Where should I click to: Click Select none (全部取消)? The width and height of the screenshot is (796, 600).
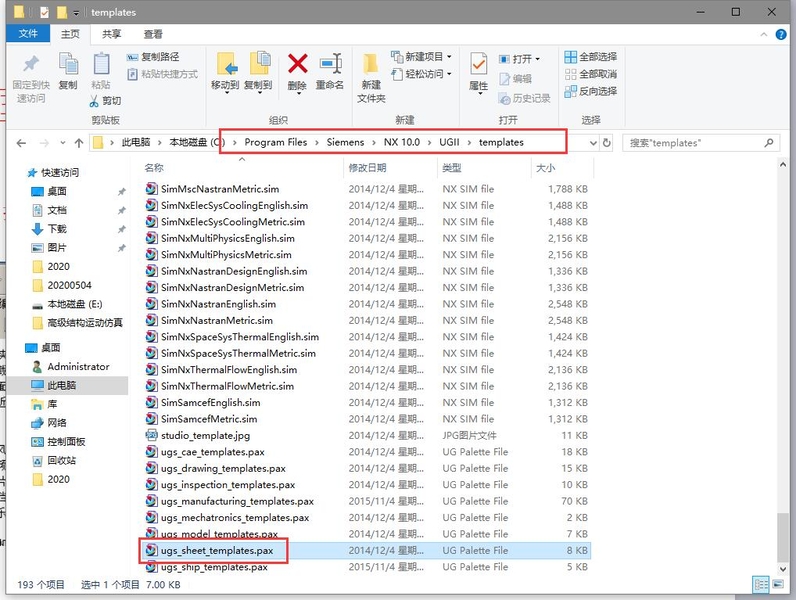[x=591, y=74]
